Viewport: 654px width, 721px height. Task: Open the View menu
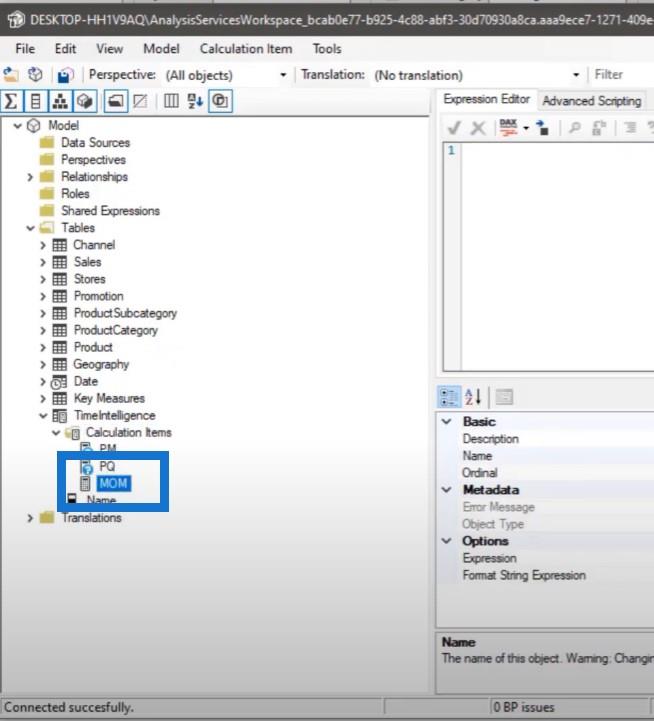(x=109, y=49)
